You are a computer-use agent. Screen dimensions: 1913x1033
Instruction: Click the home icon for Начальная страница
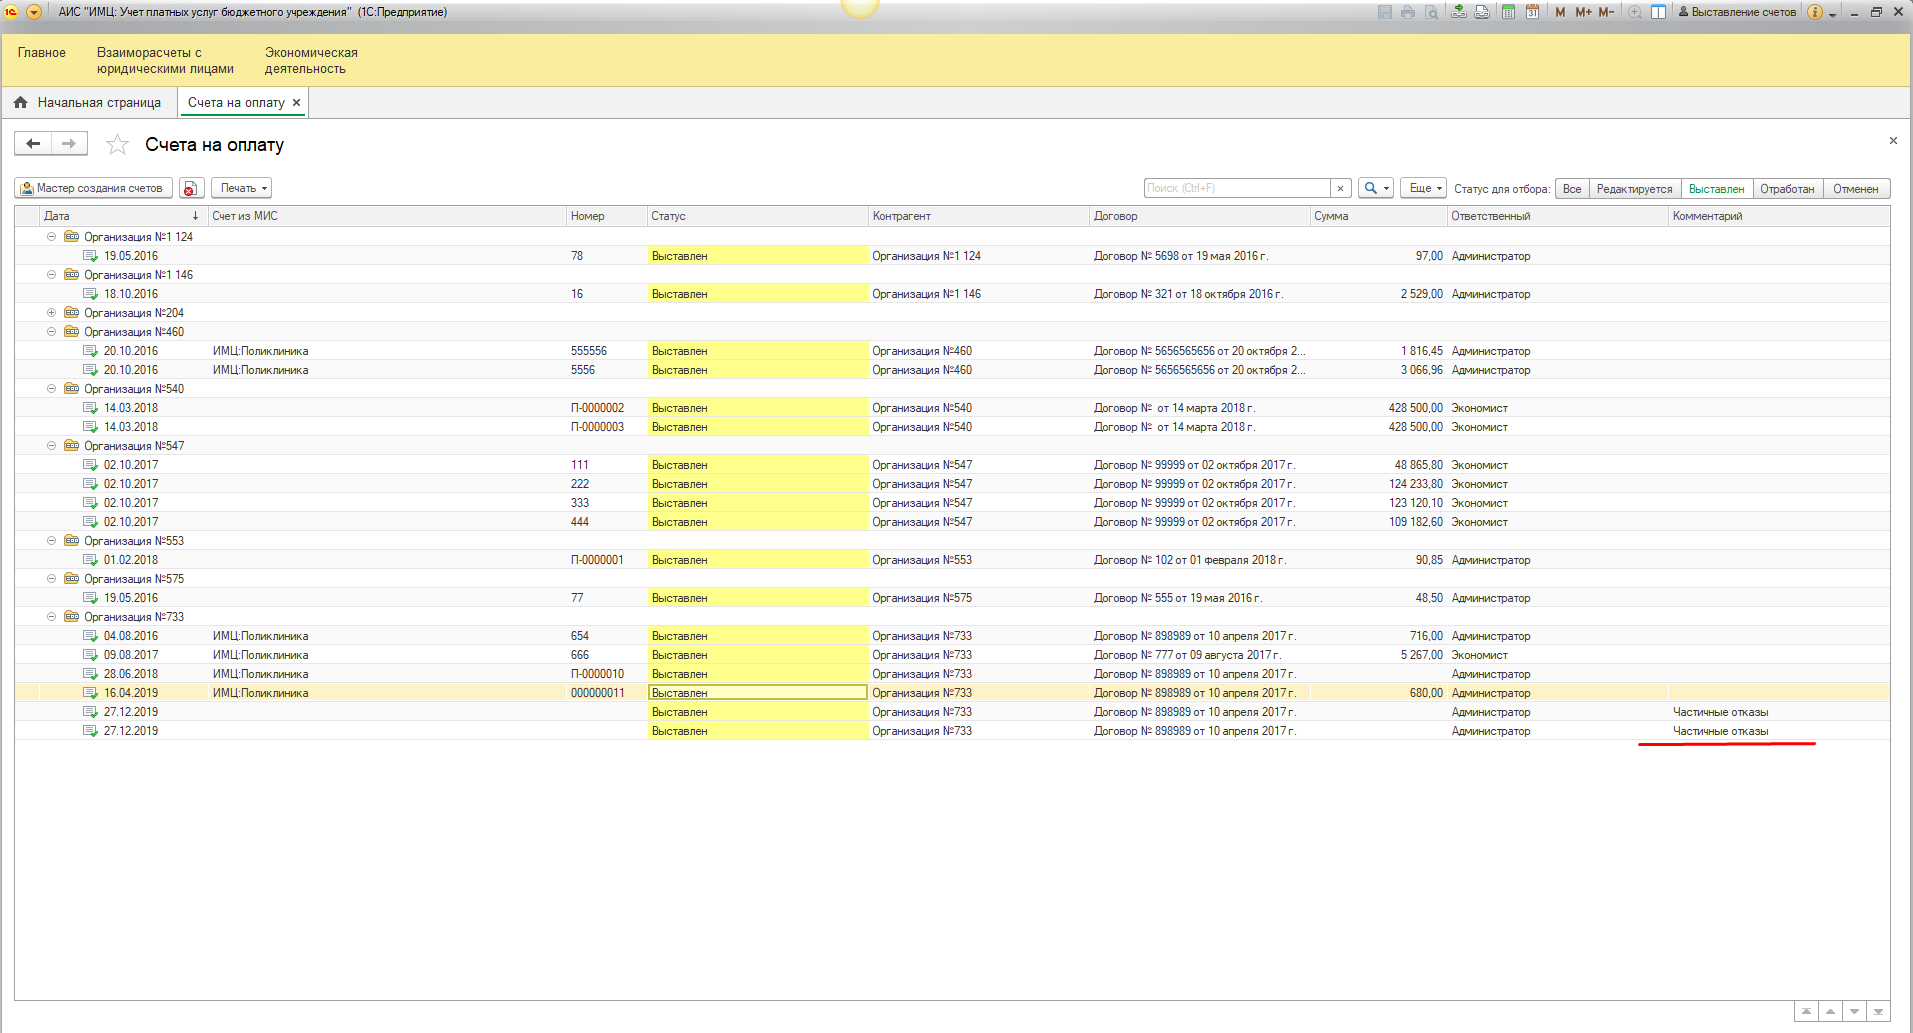pos(21,103)
